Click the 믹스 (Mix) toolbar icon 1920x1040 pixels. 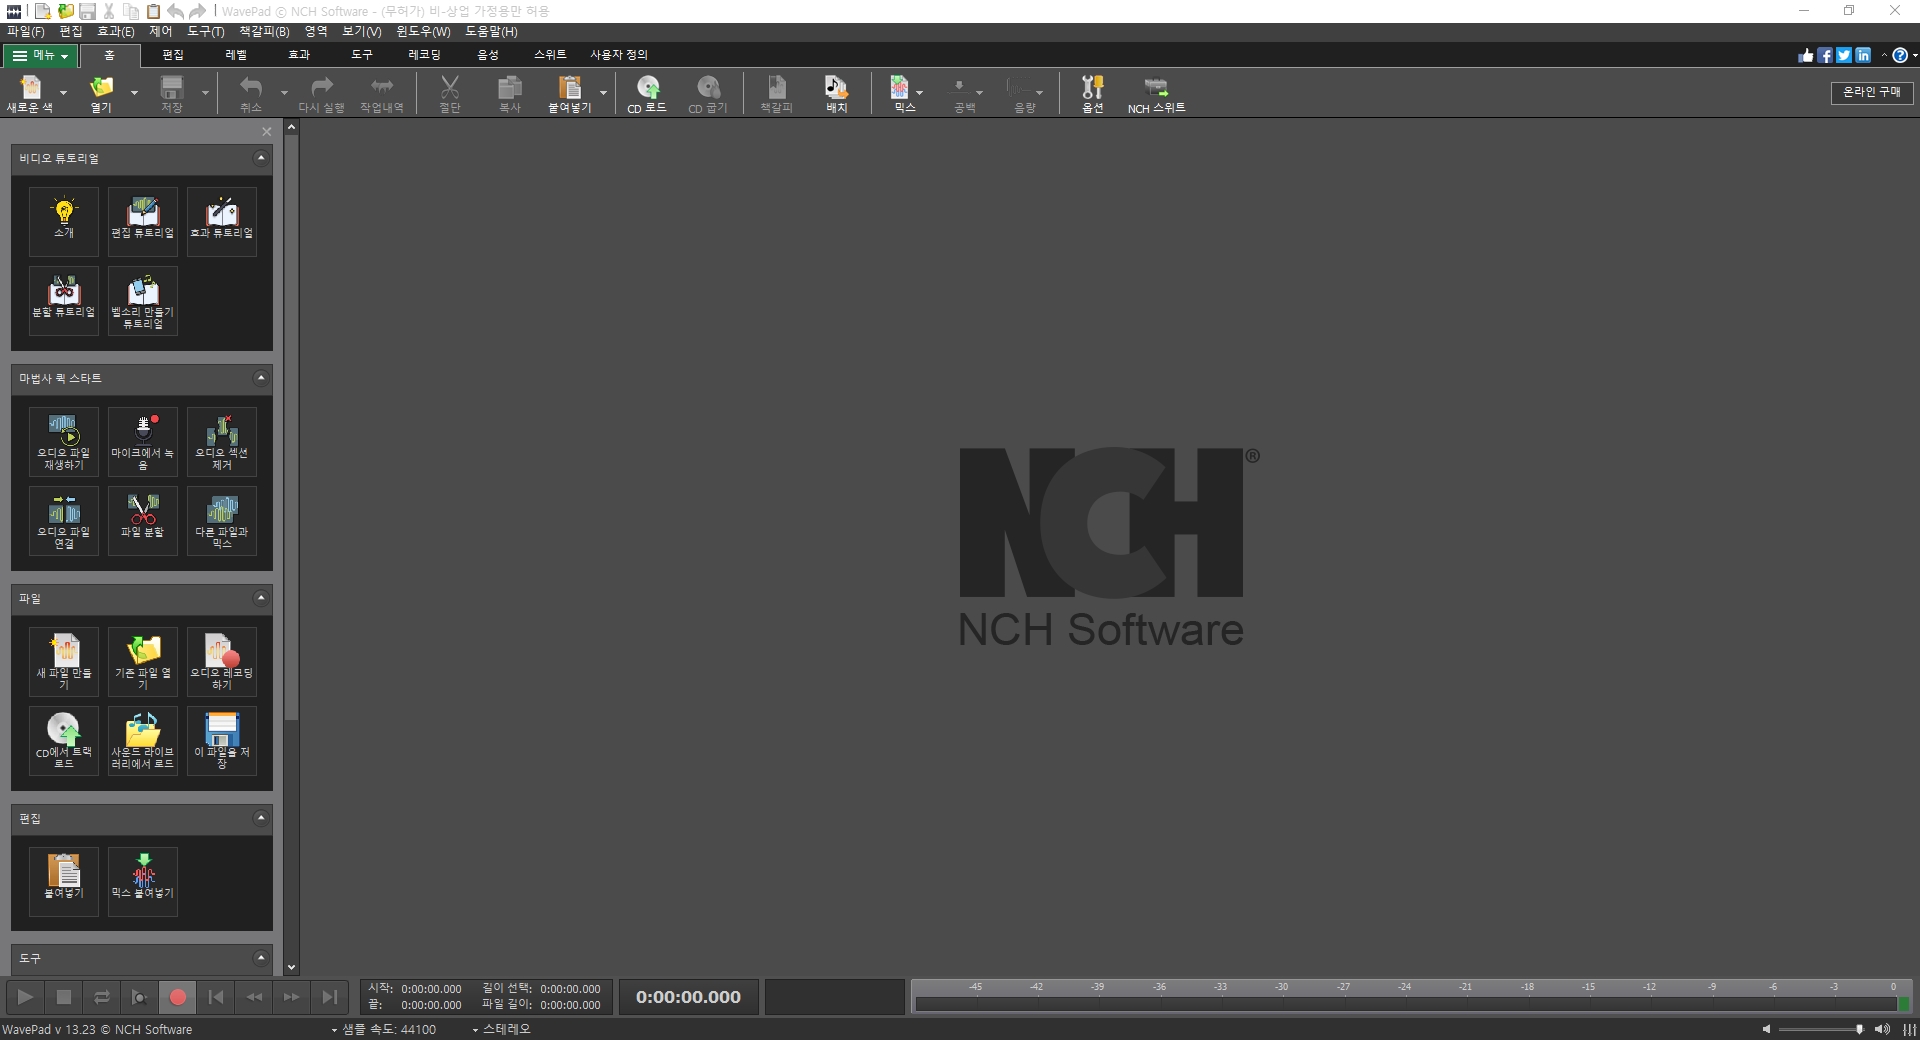[x=903, y=93]
